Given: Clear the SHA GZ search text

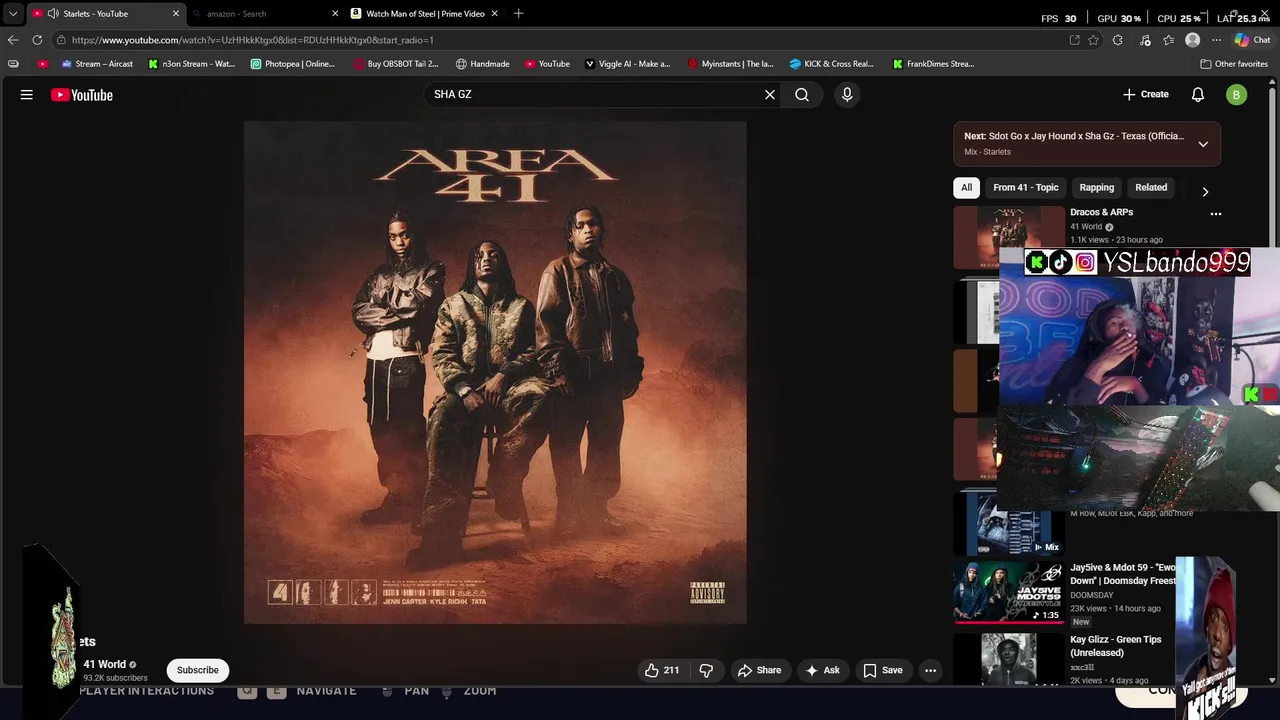Looking at the screenshot, I should click(770, 94).
